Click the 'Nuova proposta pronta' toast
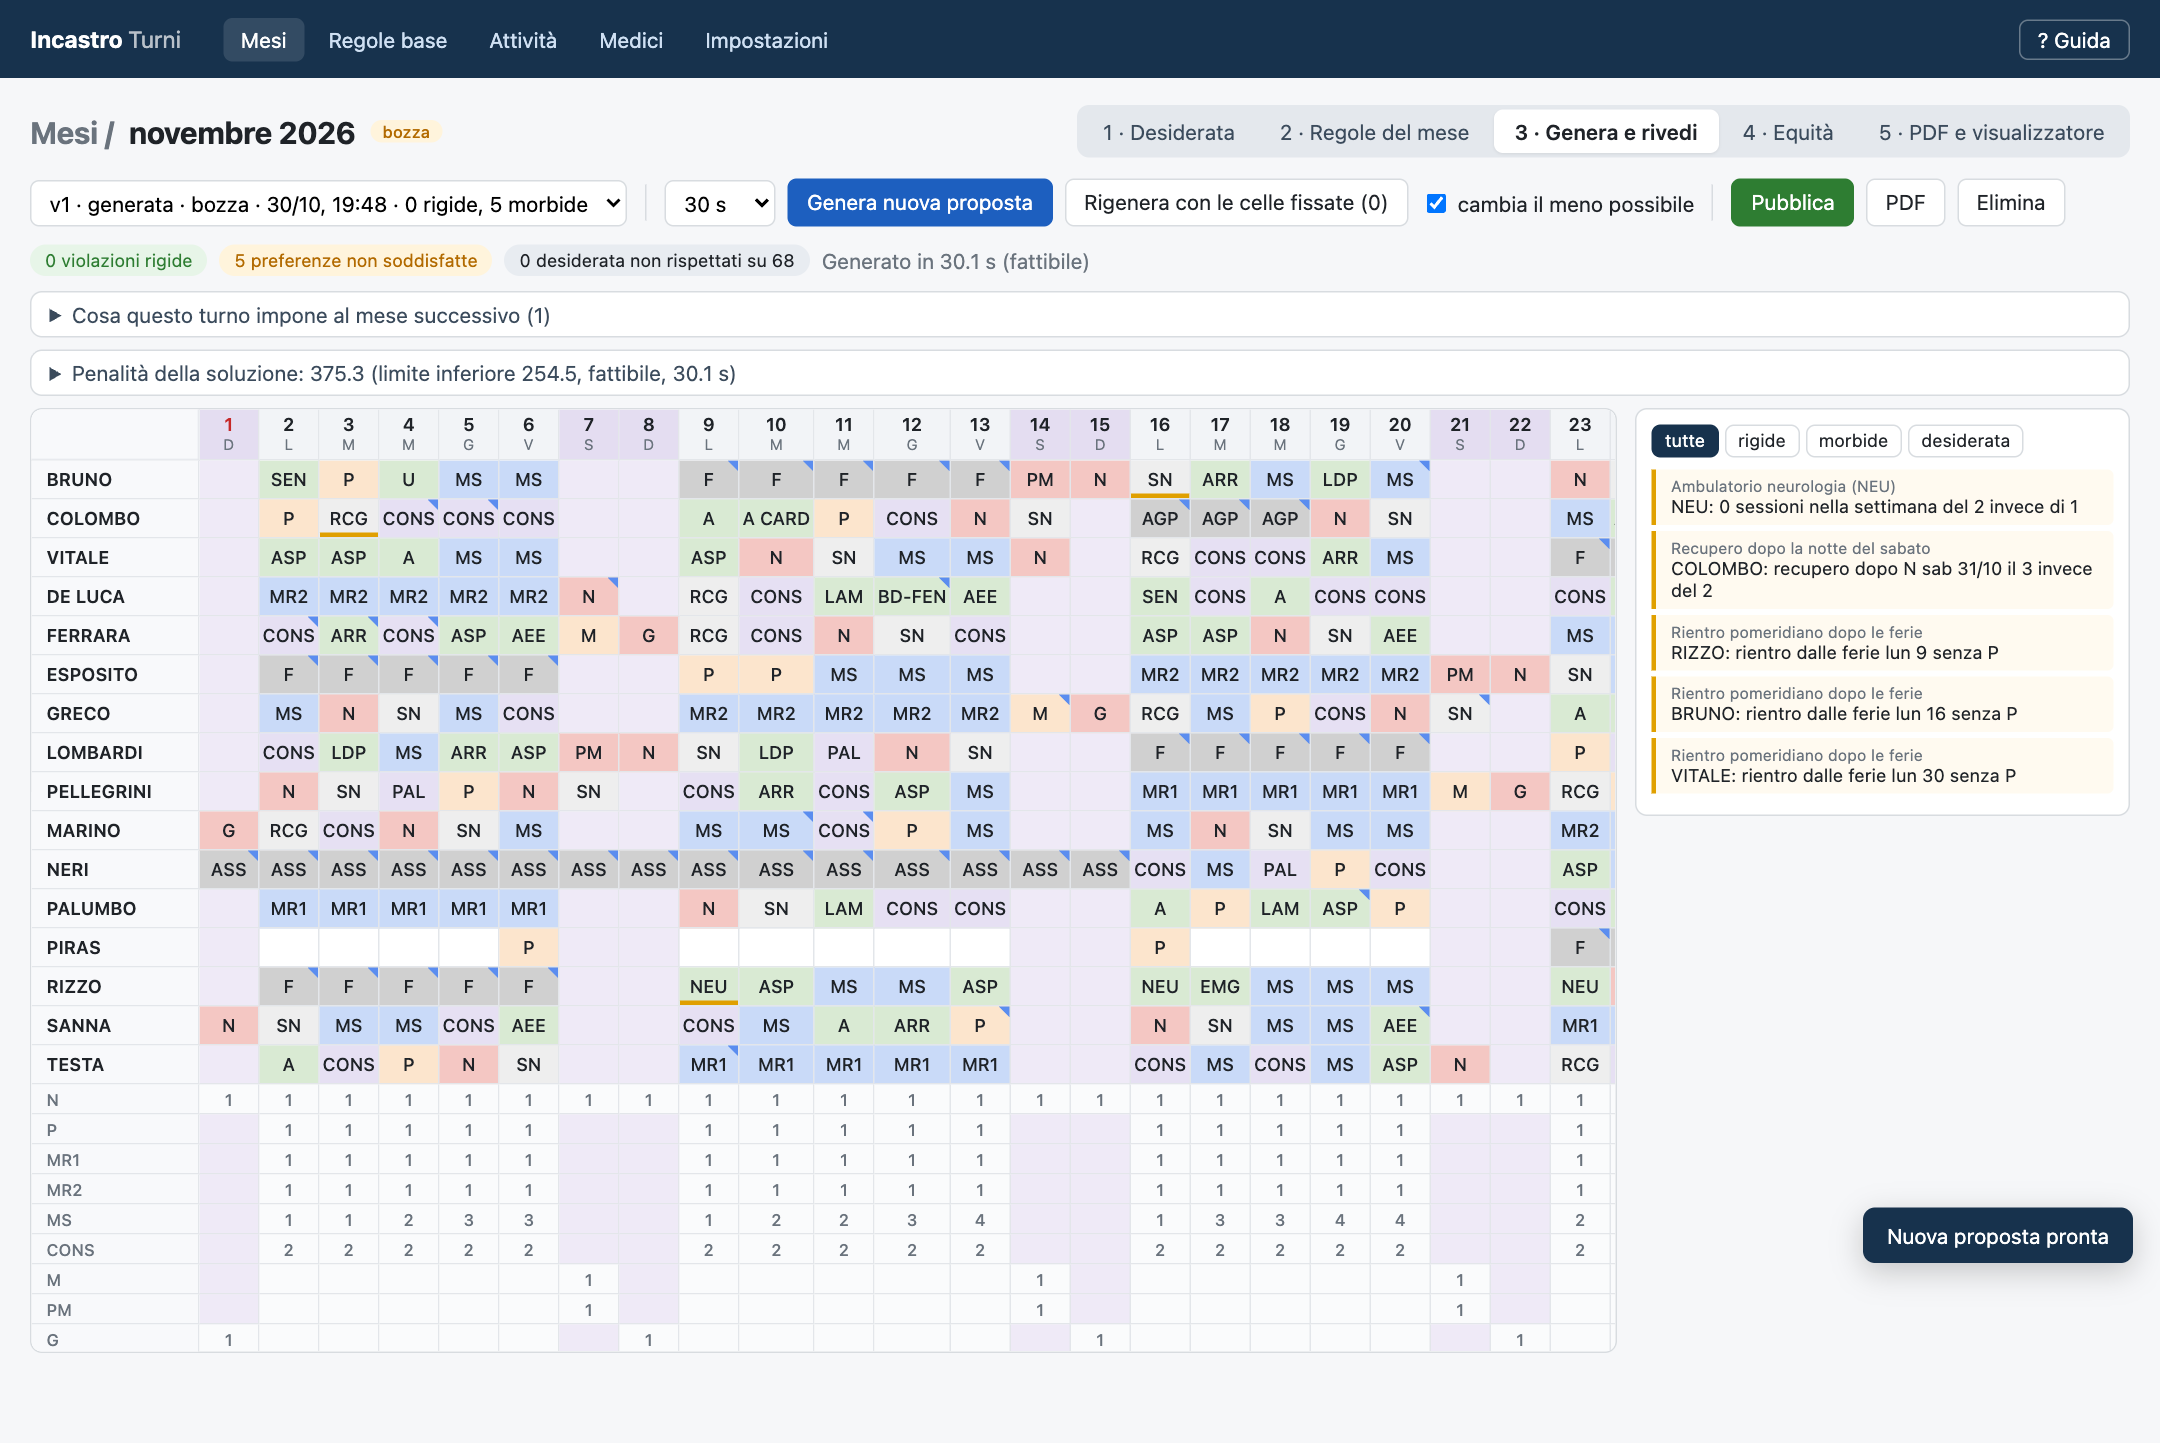 1997,1236
